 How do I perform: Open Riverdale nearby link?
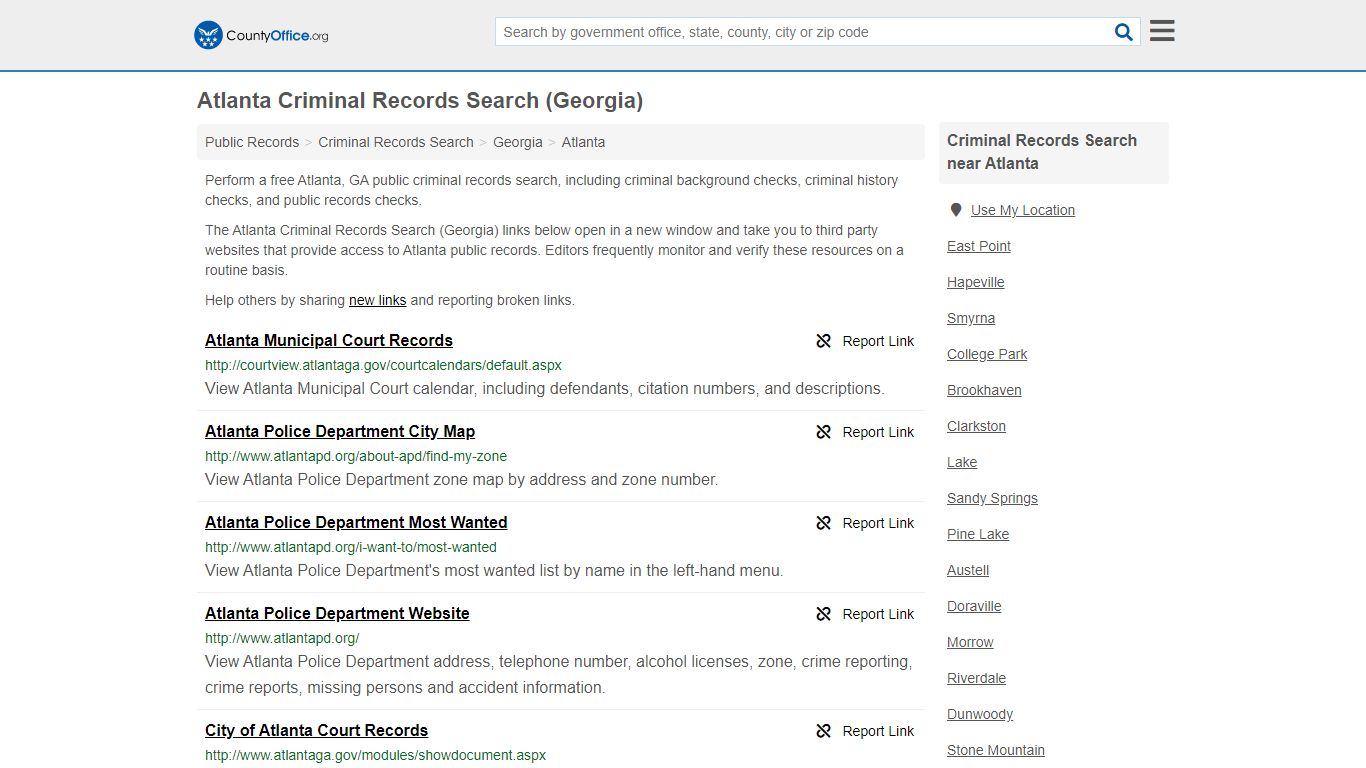(977, 678)
